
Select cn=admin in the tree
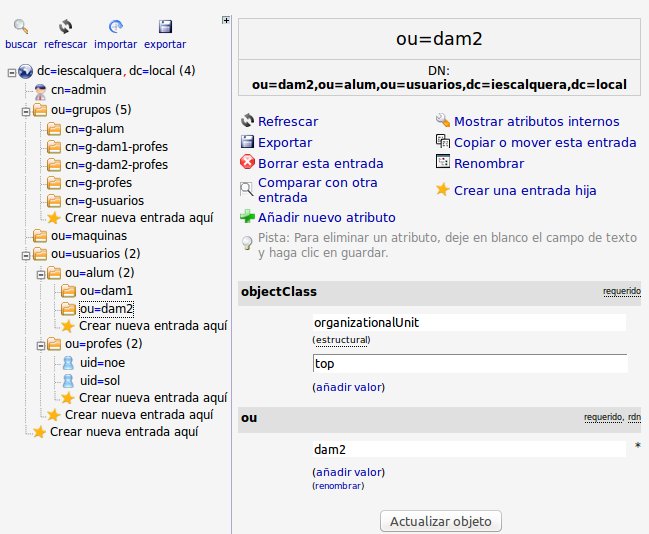pyautogui.click(x=79, y=90)
